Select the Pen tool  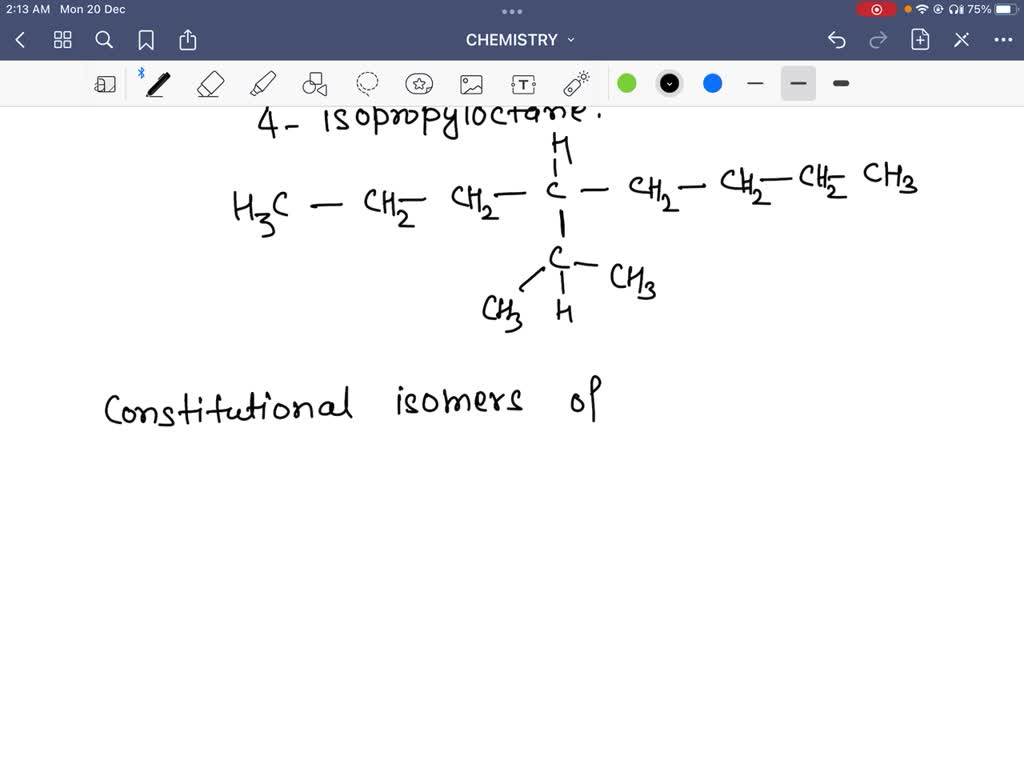point(157,84)
